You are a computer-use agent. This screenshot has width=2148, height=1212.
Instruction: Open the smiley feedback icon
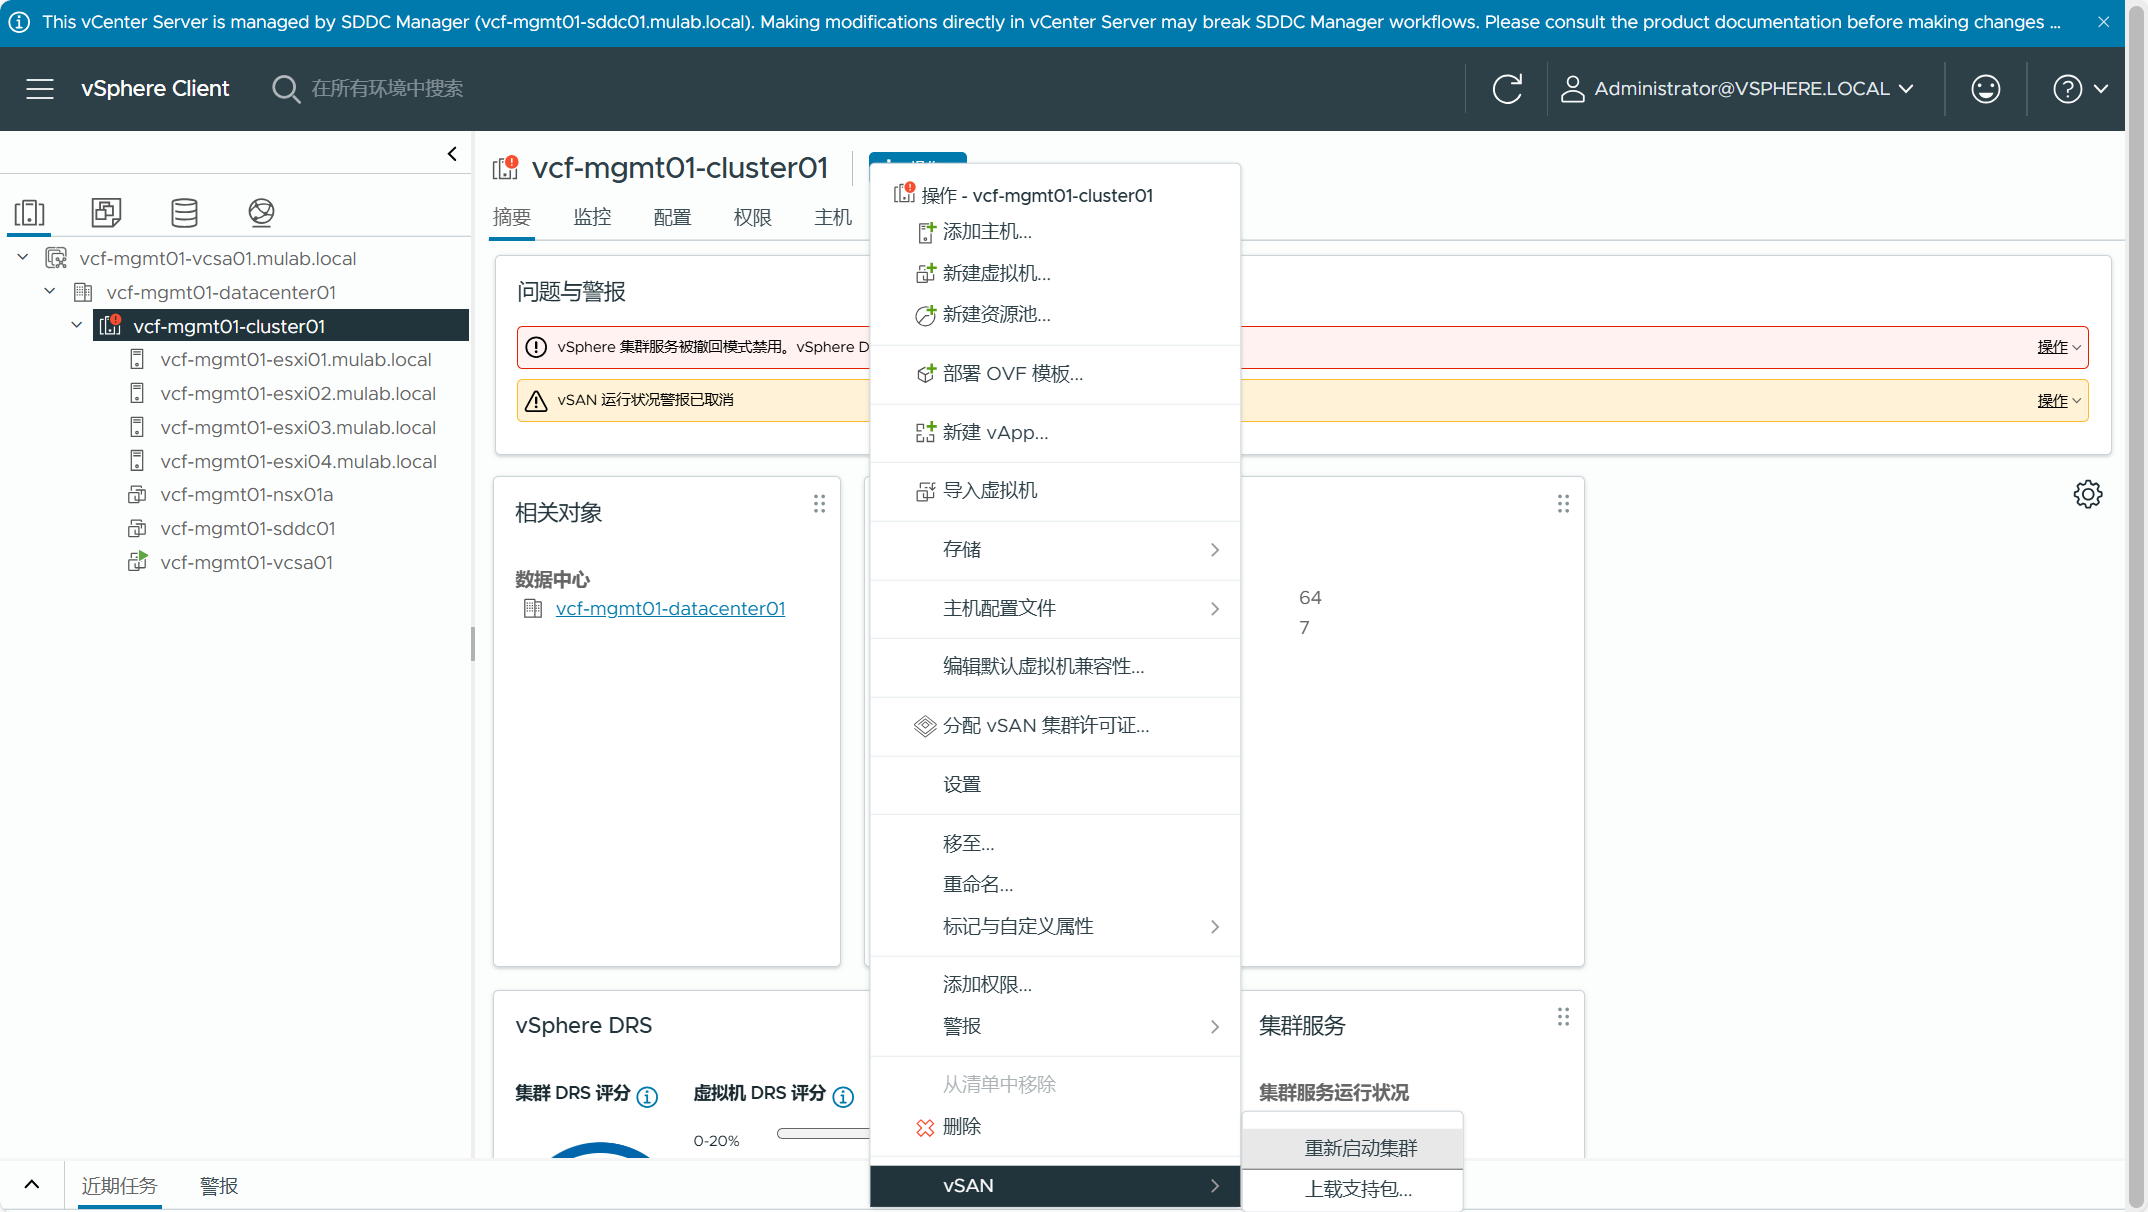pyautogui.click(x=1985, y=89)
